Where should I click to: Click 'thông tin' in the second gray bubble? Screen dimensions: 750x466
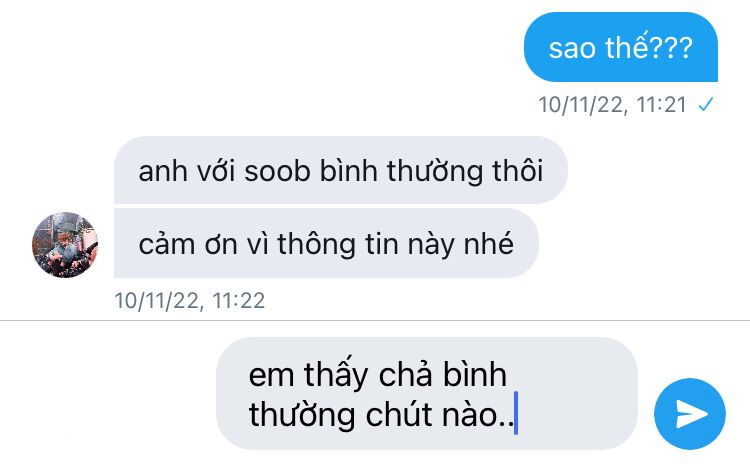pyautogui.click(x=338, y=244)
